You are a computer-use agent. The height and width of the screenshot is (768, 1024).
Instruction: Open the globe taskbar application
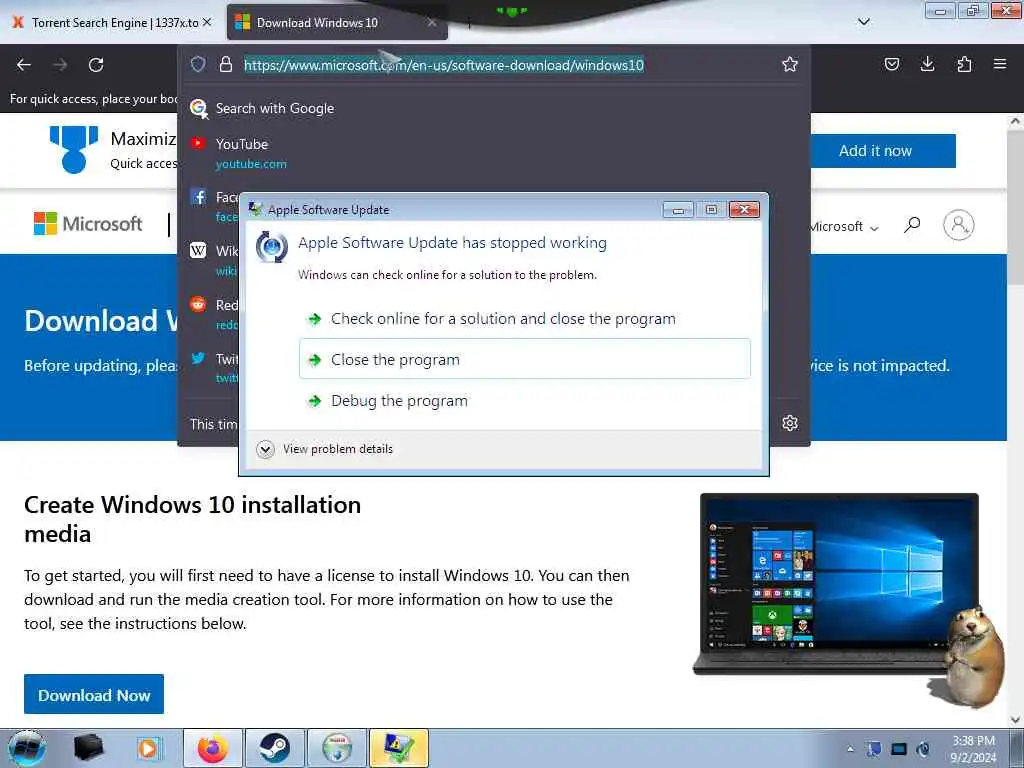[x=336, y=748]
